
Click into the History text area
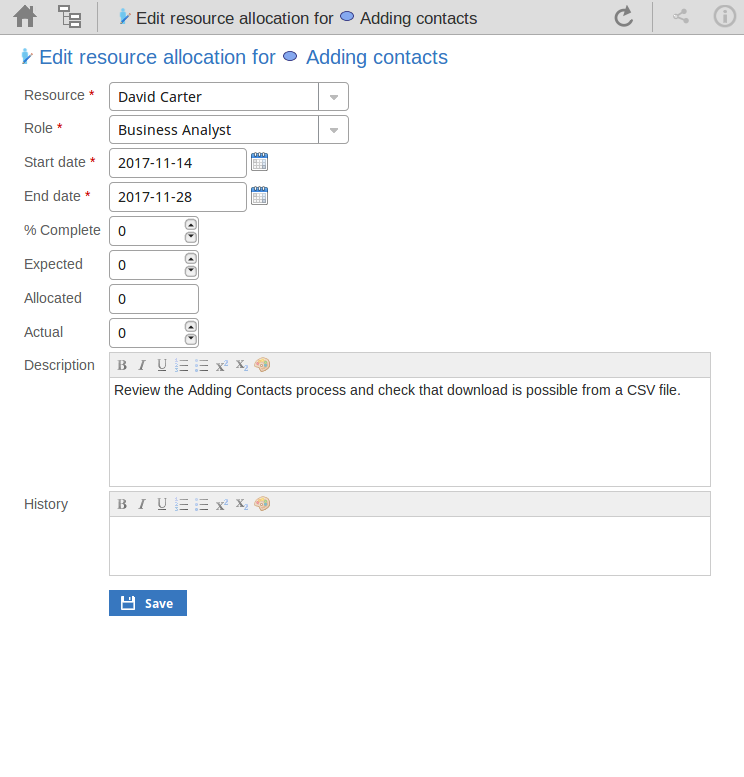point(409,545)
